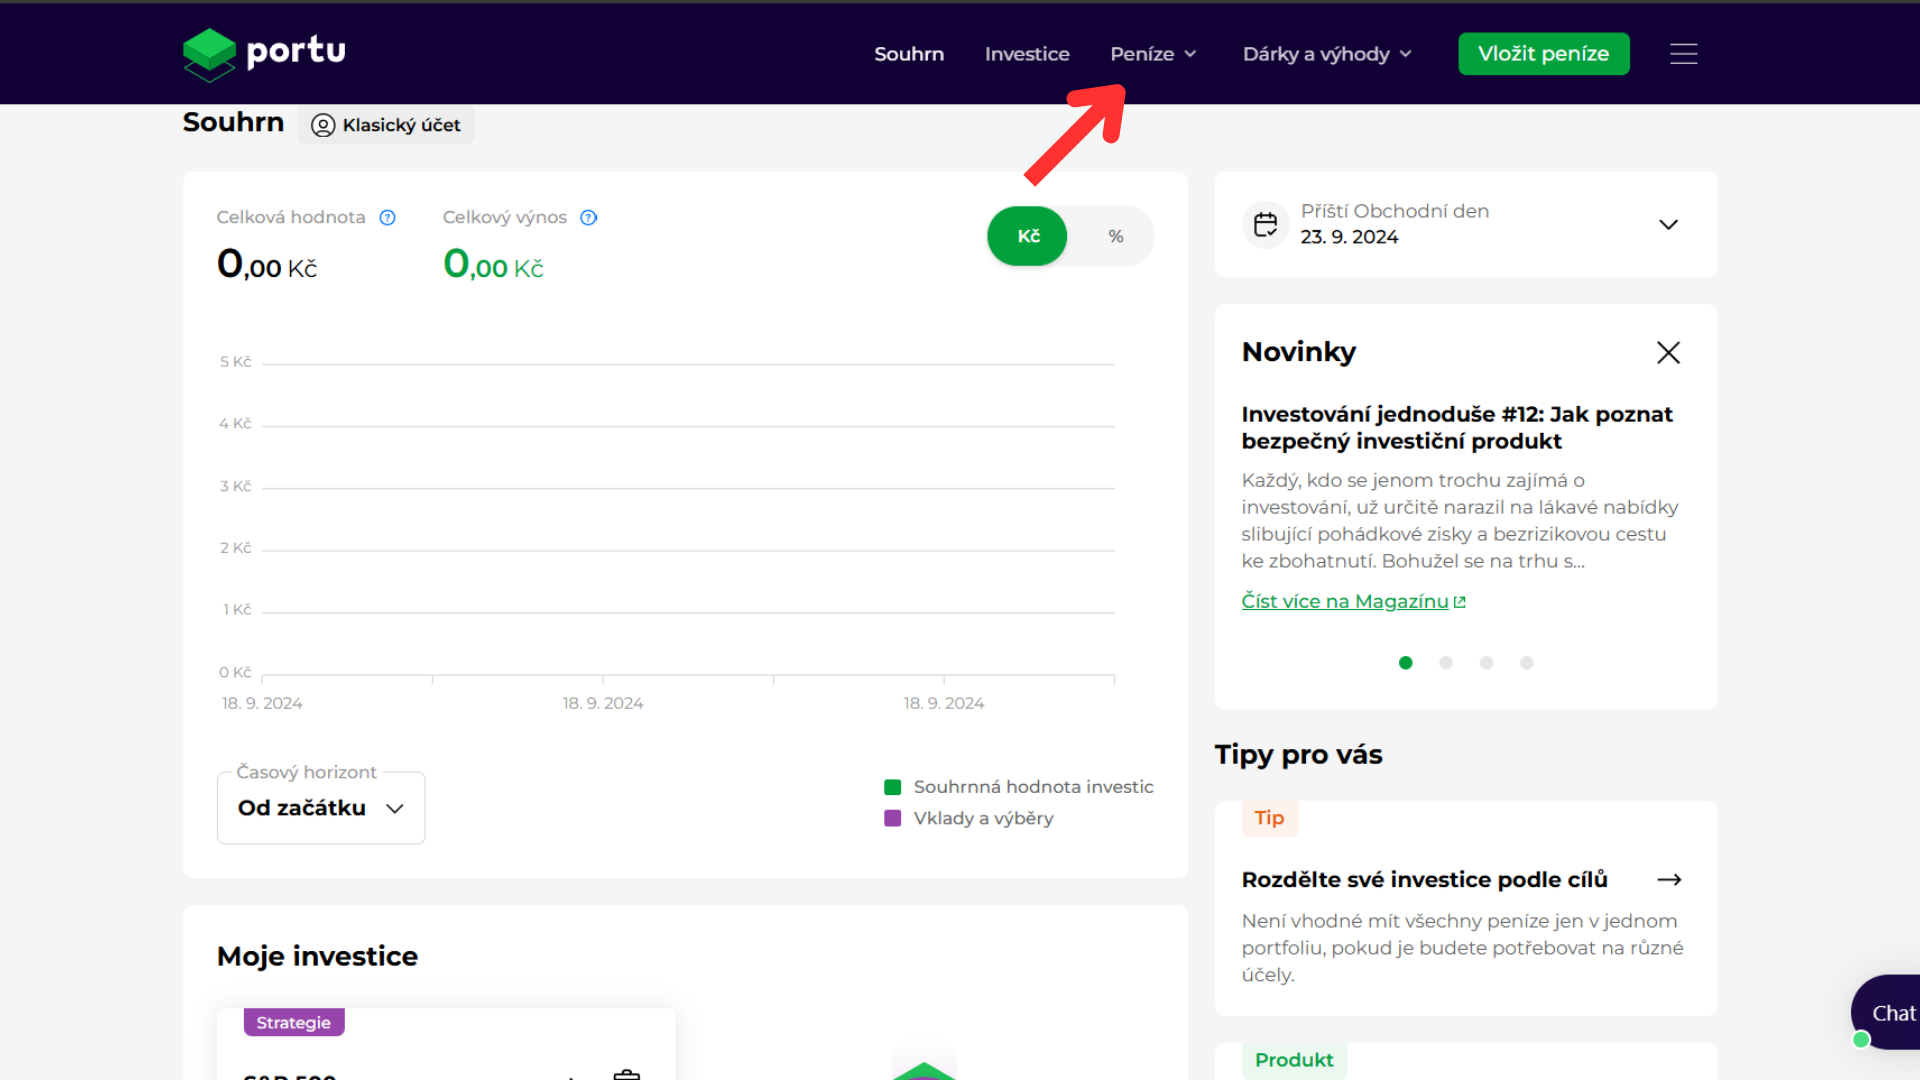Expand the Peníze dropdown menu

pyautogui.click(x=1153, y=54)
